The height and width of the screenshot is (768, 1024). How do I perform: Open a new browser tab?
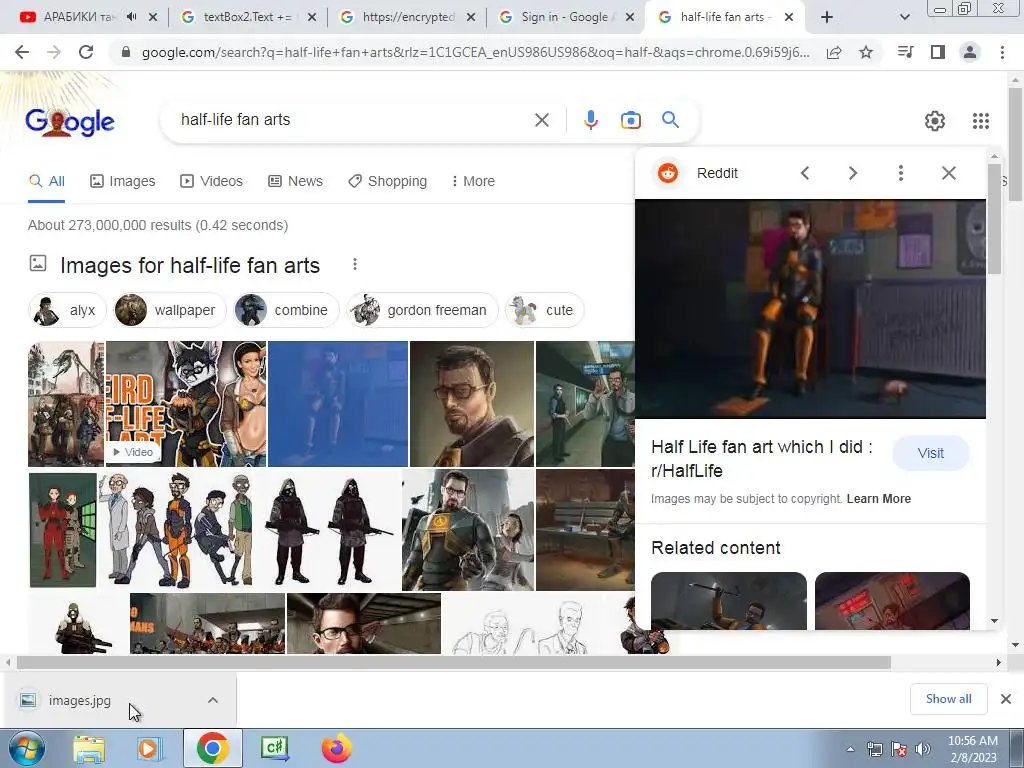[827, 17]
